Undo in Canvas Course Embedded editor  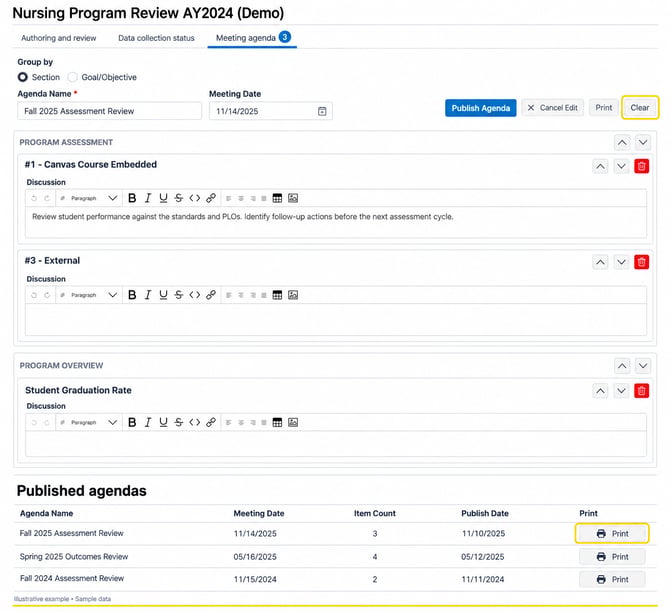34,198
